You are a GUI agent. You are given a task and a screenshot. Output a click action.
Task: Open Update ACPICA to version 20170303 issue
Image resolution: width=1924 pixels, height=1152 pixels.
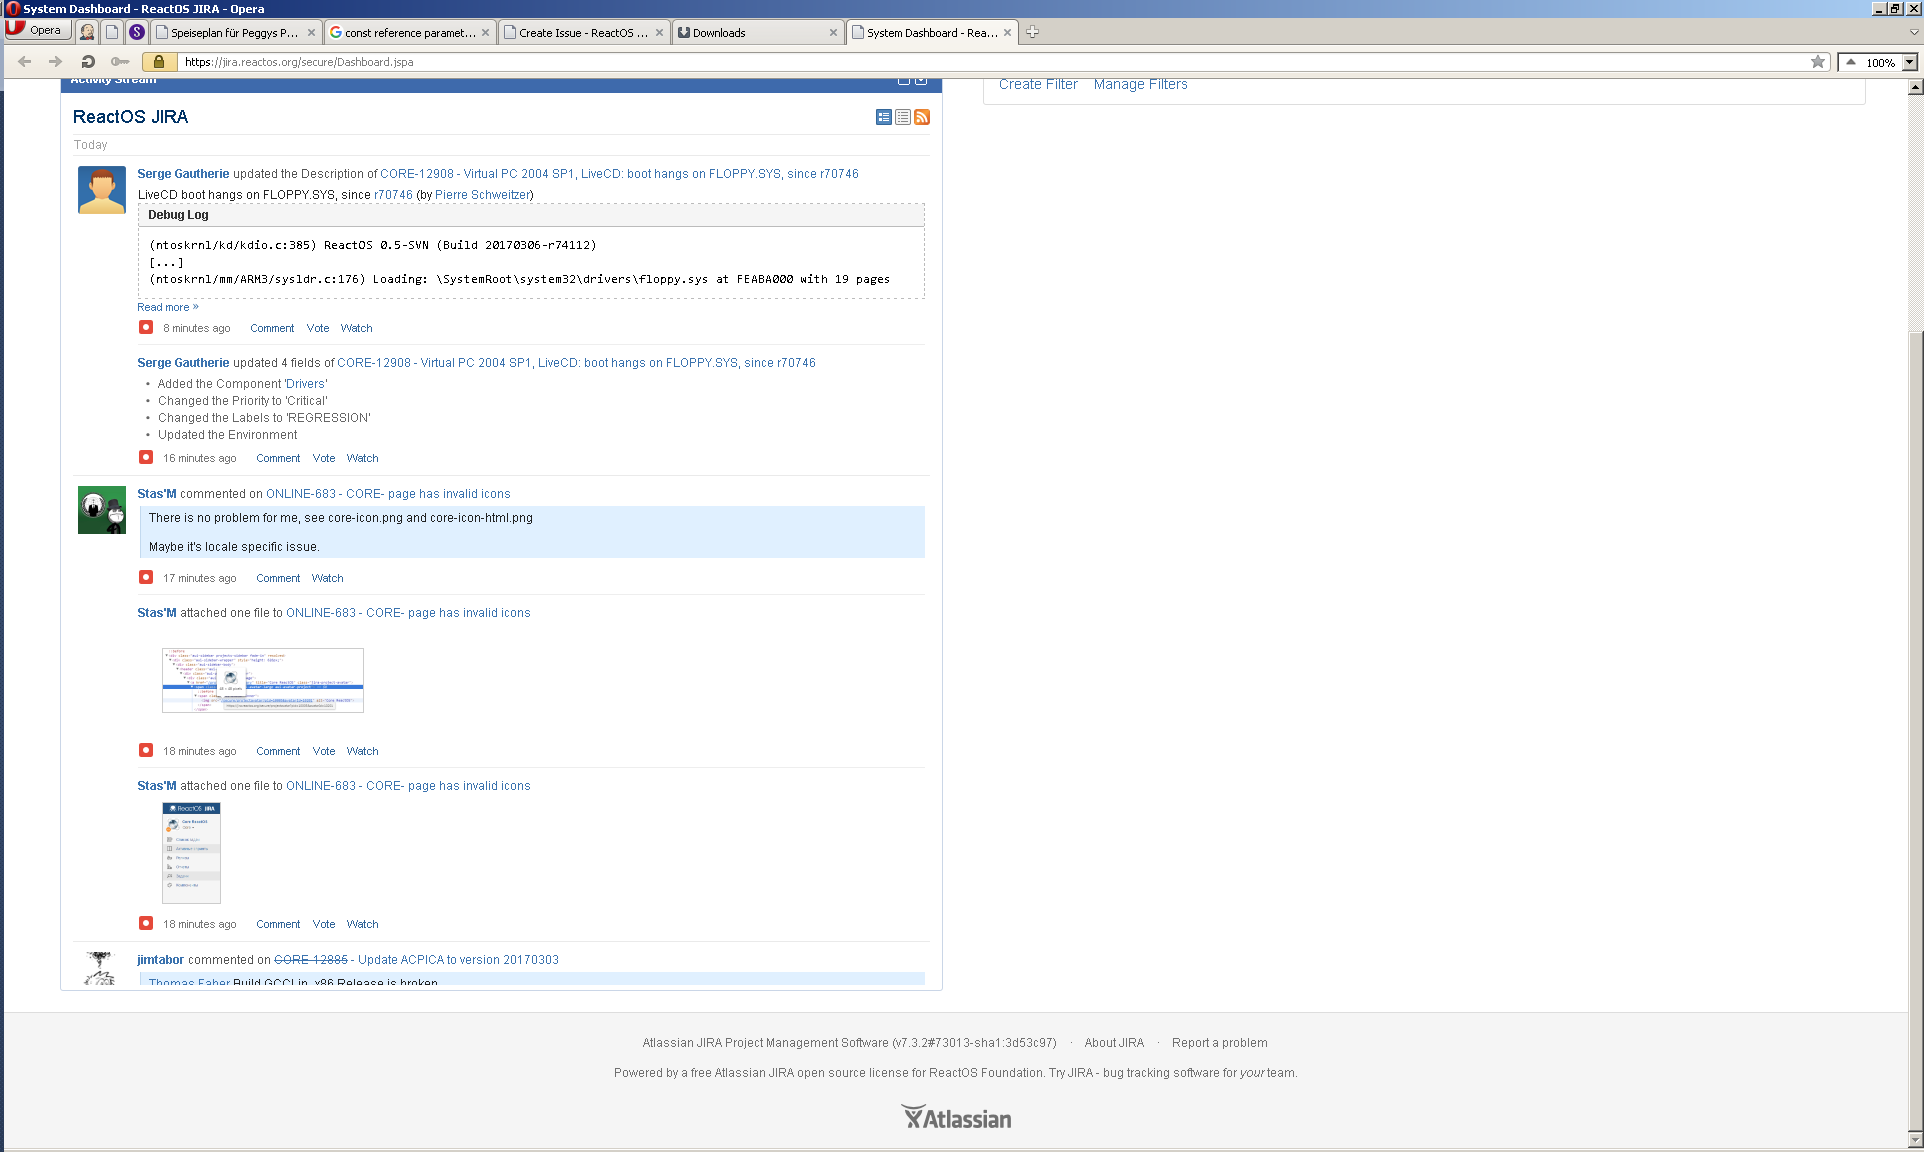[458, 960]
